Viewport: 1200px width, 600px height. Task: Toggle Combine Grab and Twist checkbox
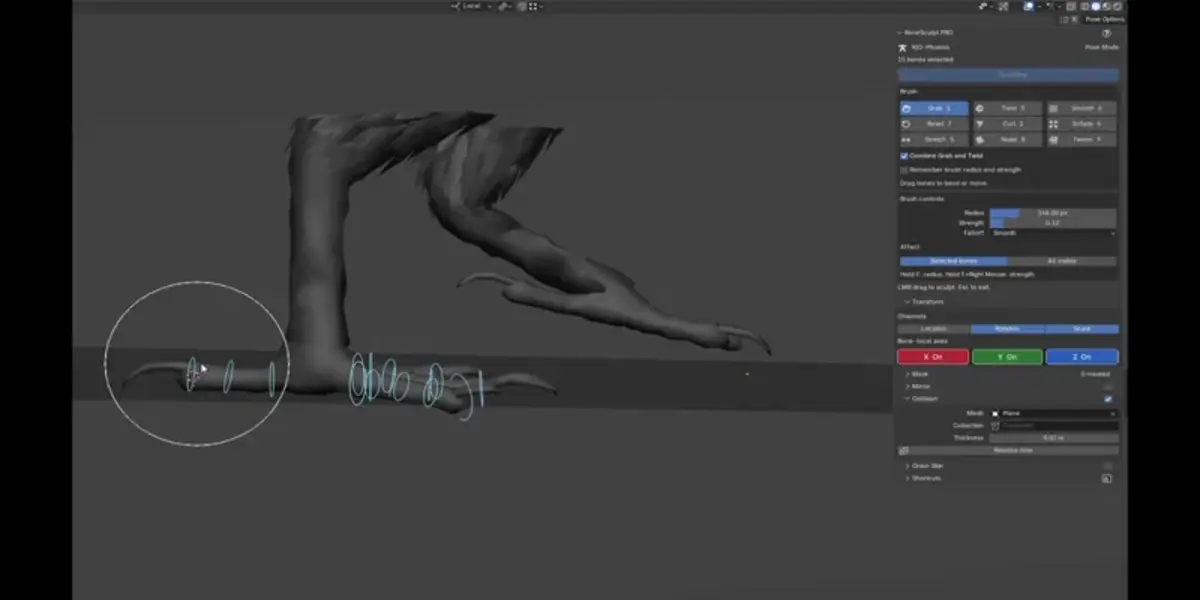(904, 156)
